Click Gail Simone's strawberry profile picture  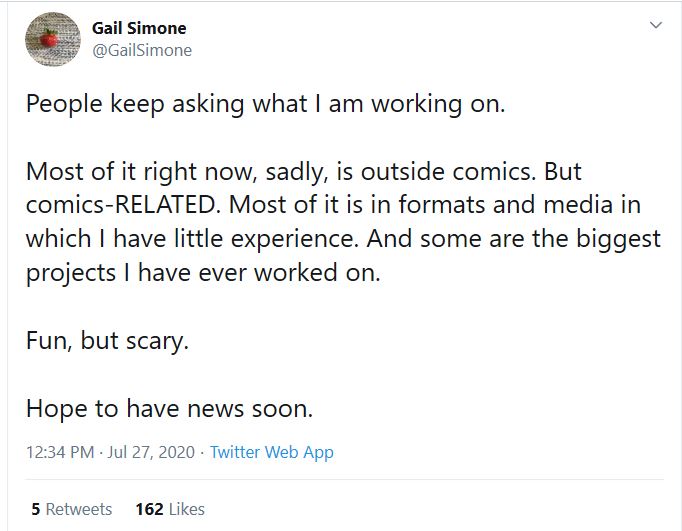(52, 39)
